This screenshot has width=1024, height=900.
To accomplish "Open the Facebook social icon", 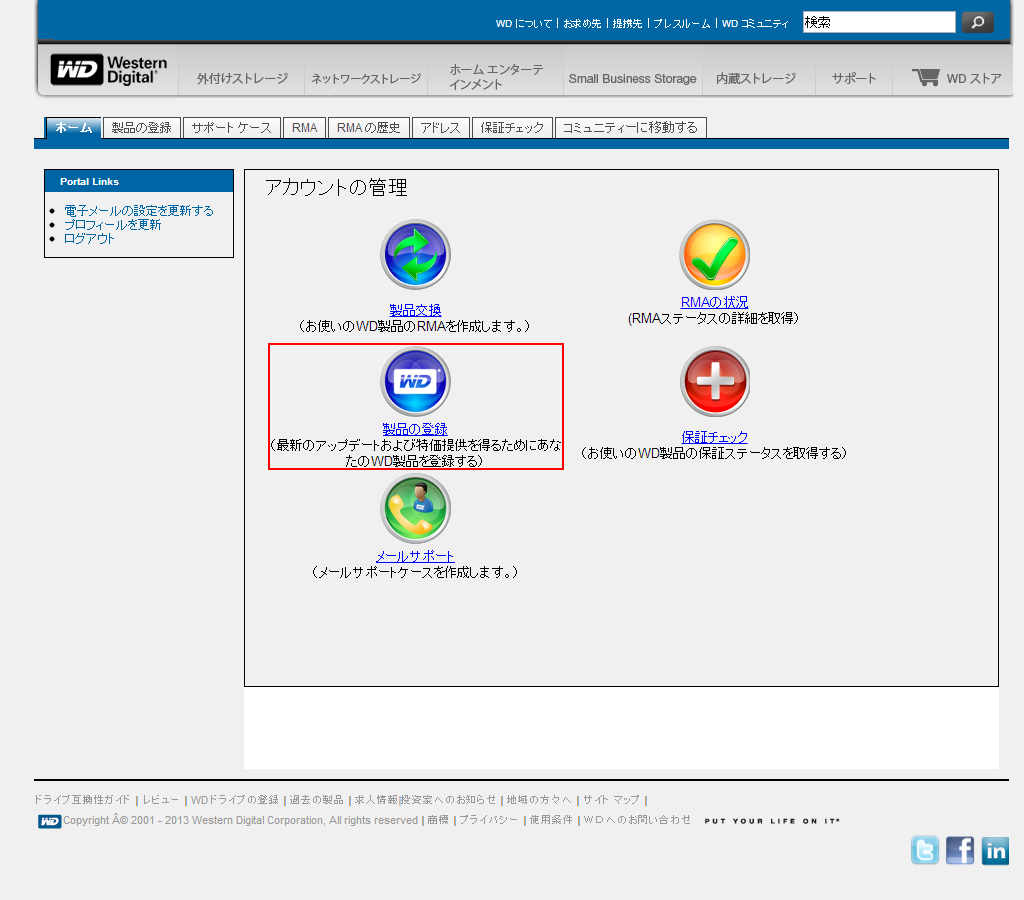I will click(x=960, y=850).
